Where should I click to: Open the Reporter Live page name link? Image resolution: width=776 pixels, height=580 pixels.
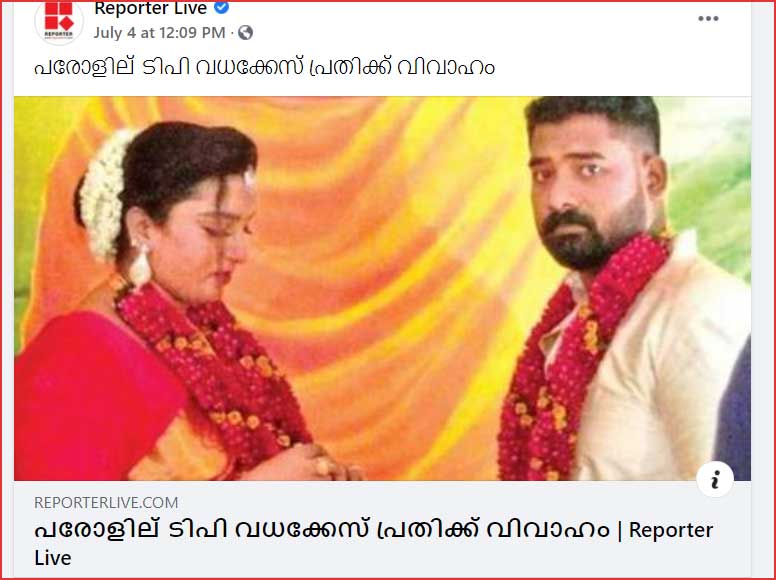pos(150,8)
